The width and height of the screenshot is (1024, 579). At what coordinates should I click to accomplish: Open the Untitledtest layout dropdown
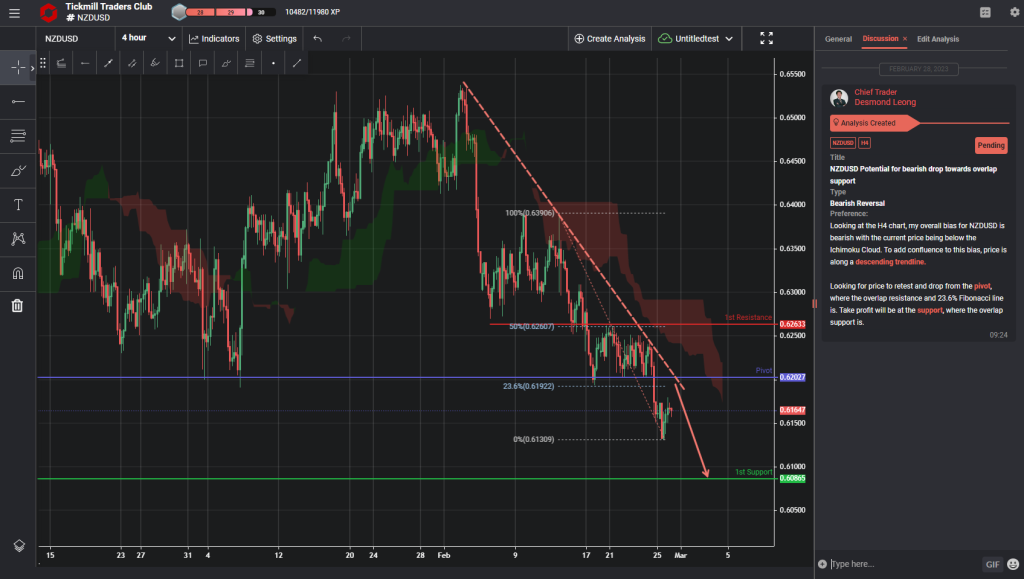pos(697,38)
